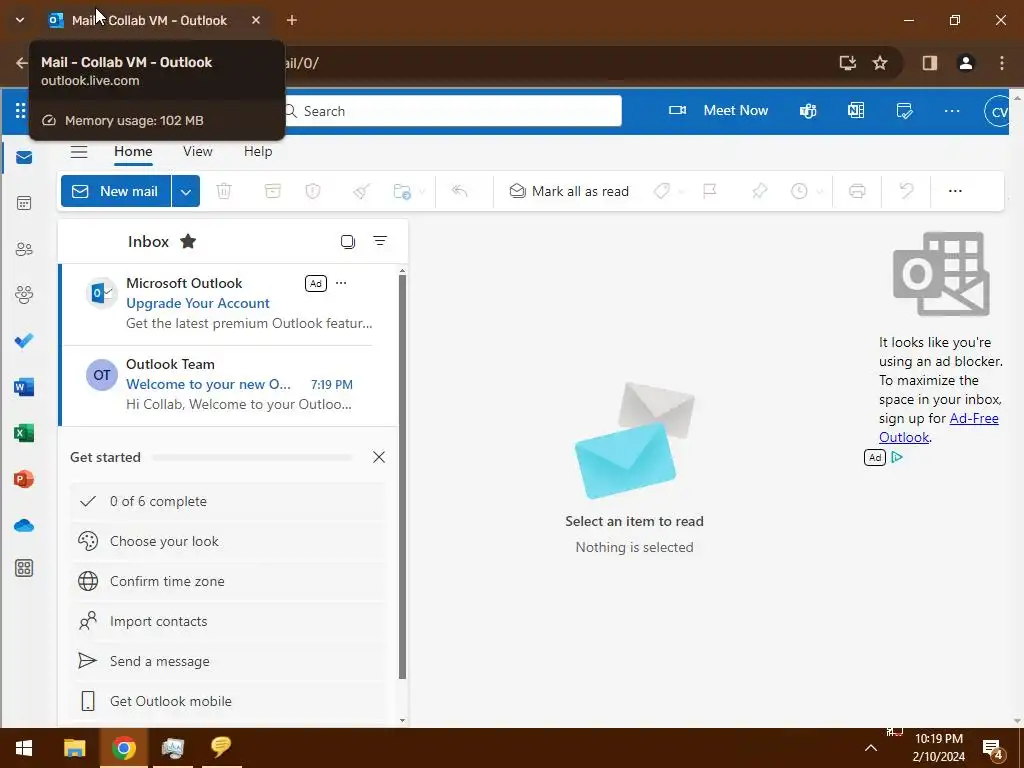Viewport: 1024px width, 768px height.
Task: Click the Reply arrow icon in toolbar
Action: pyautogui.click(x=460, y=191)
